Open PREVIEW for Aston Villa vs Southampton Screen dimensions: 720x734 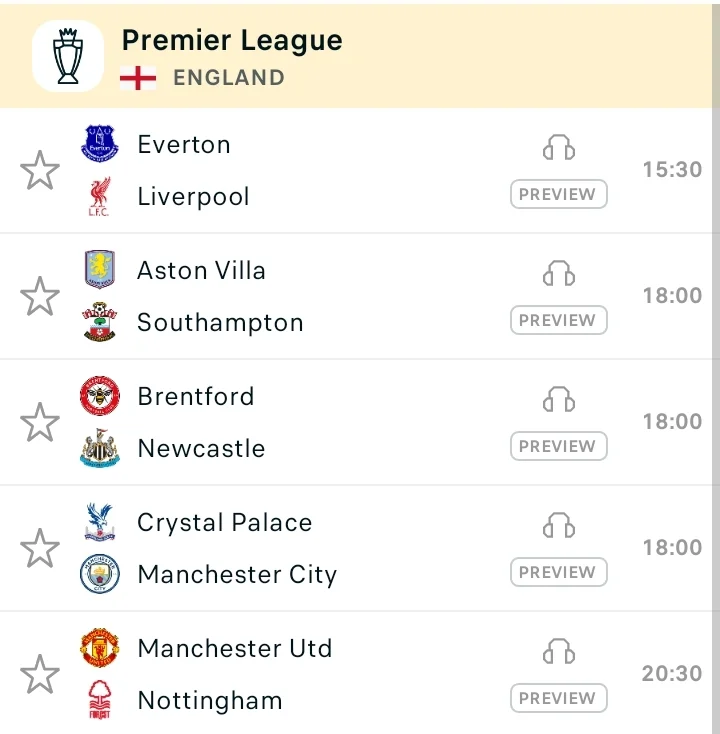(558, 320)
